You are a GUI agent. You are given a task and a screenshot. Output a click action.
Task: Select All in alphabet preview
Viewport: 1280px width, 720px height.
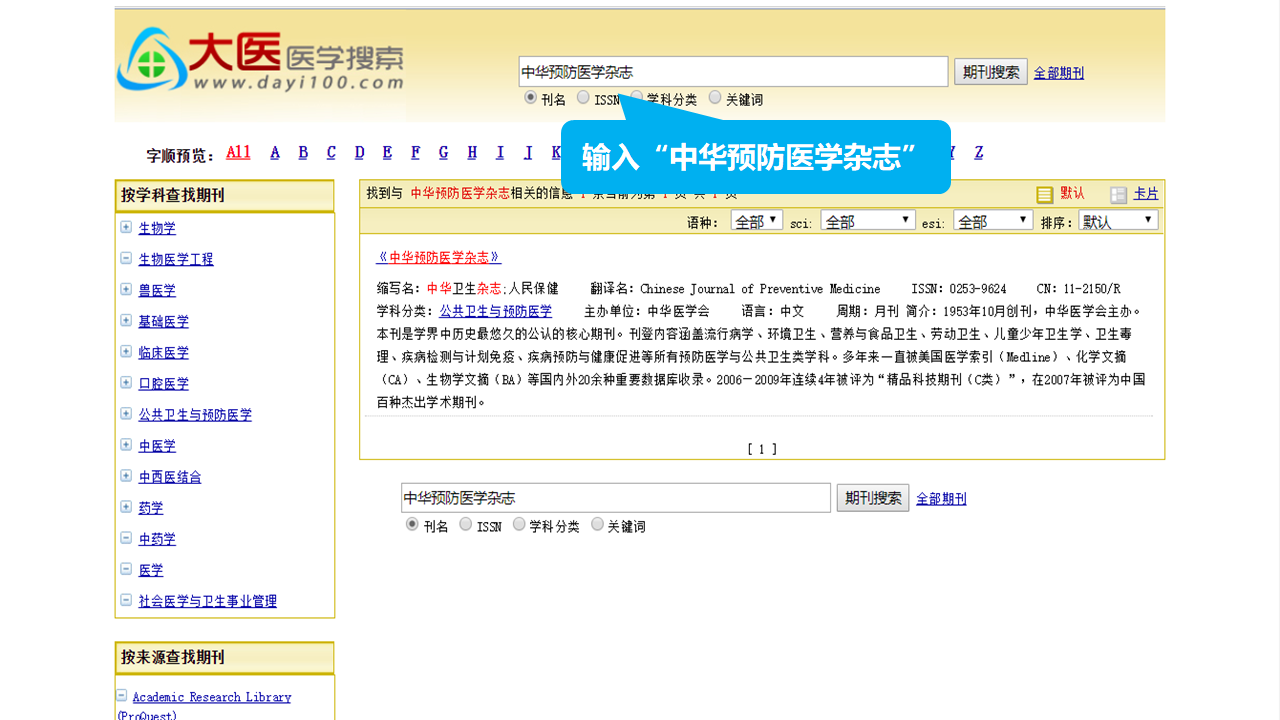point(238,152)
